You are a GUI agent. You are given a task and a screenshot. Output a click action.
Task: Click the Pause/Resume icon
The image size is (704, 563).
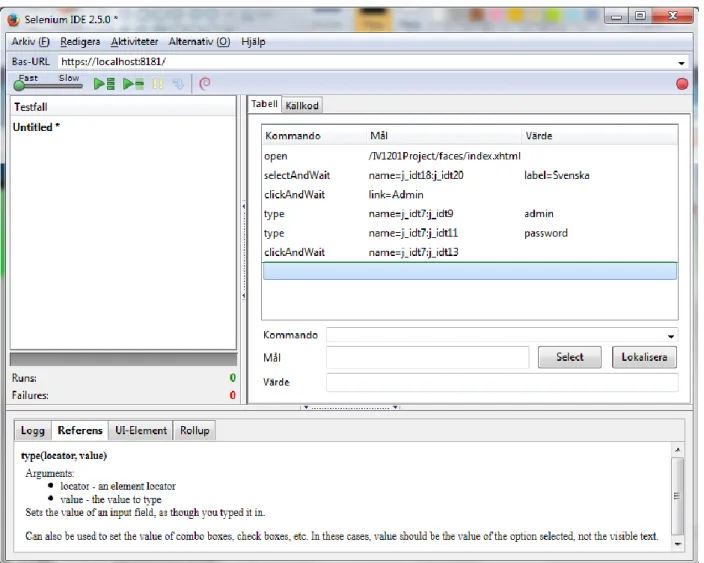tap(158, 84)
